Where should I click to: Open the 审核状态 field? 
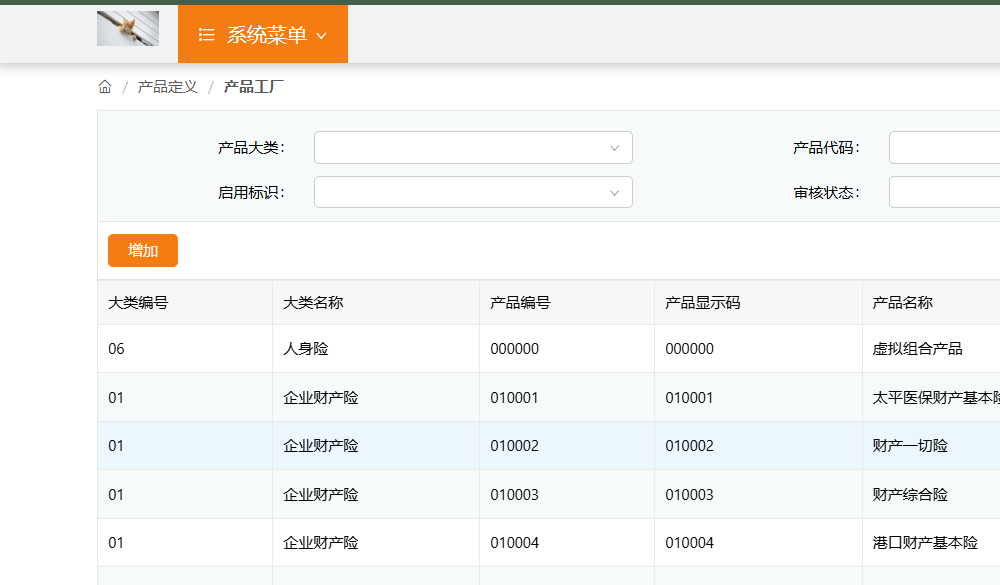(945, 192)
